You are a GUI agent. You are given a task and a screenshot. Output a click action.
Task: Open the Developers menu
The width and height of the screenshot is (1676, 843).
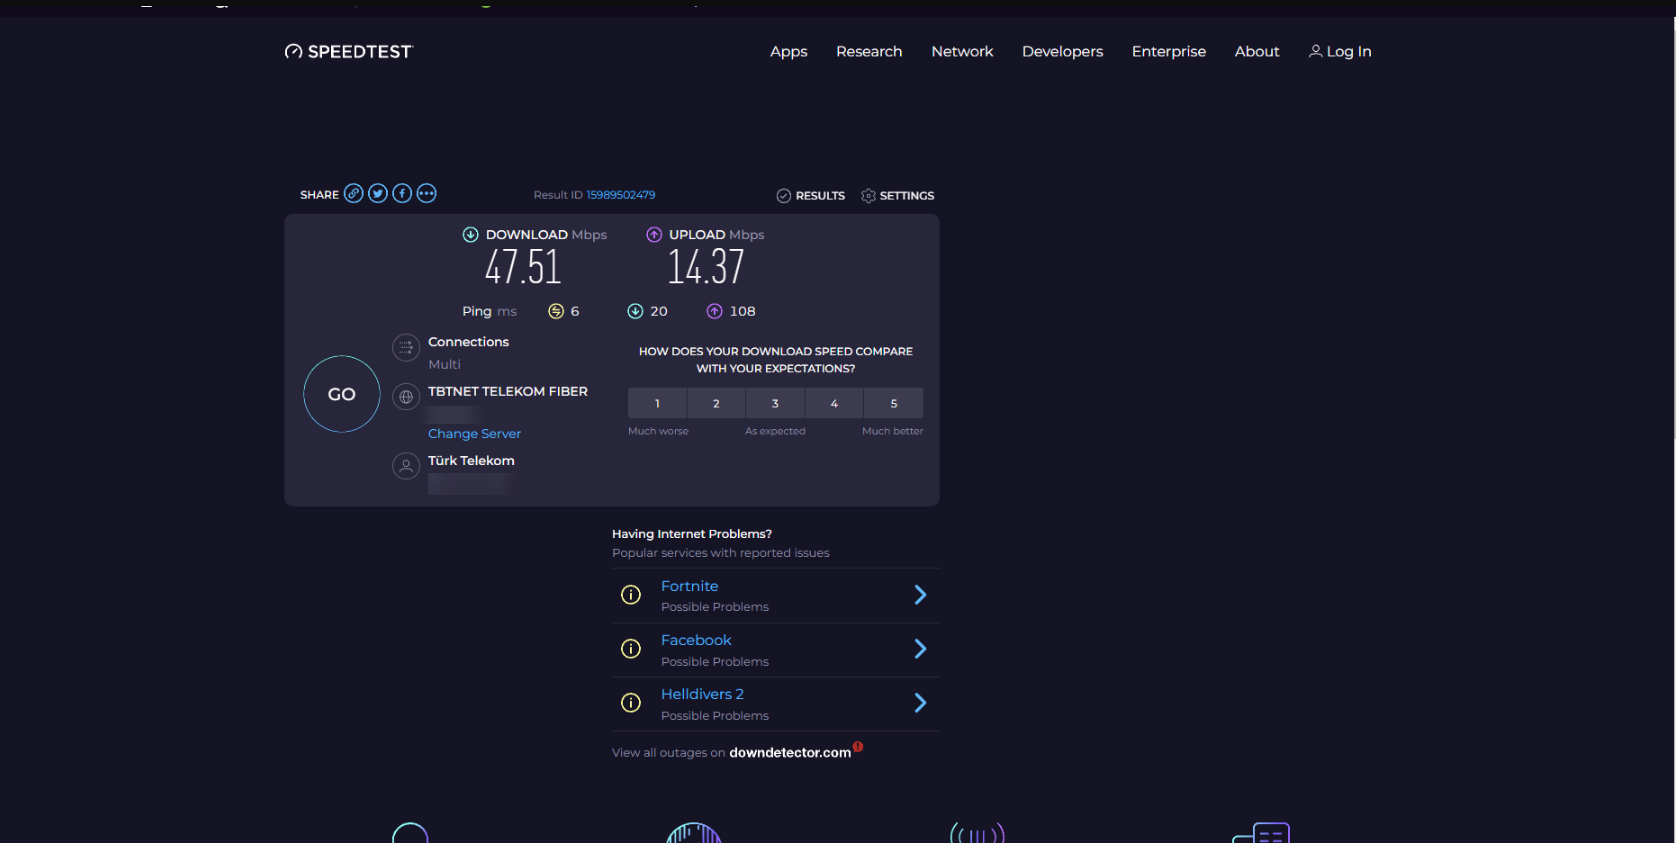tap(1063, 52)
